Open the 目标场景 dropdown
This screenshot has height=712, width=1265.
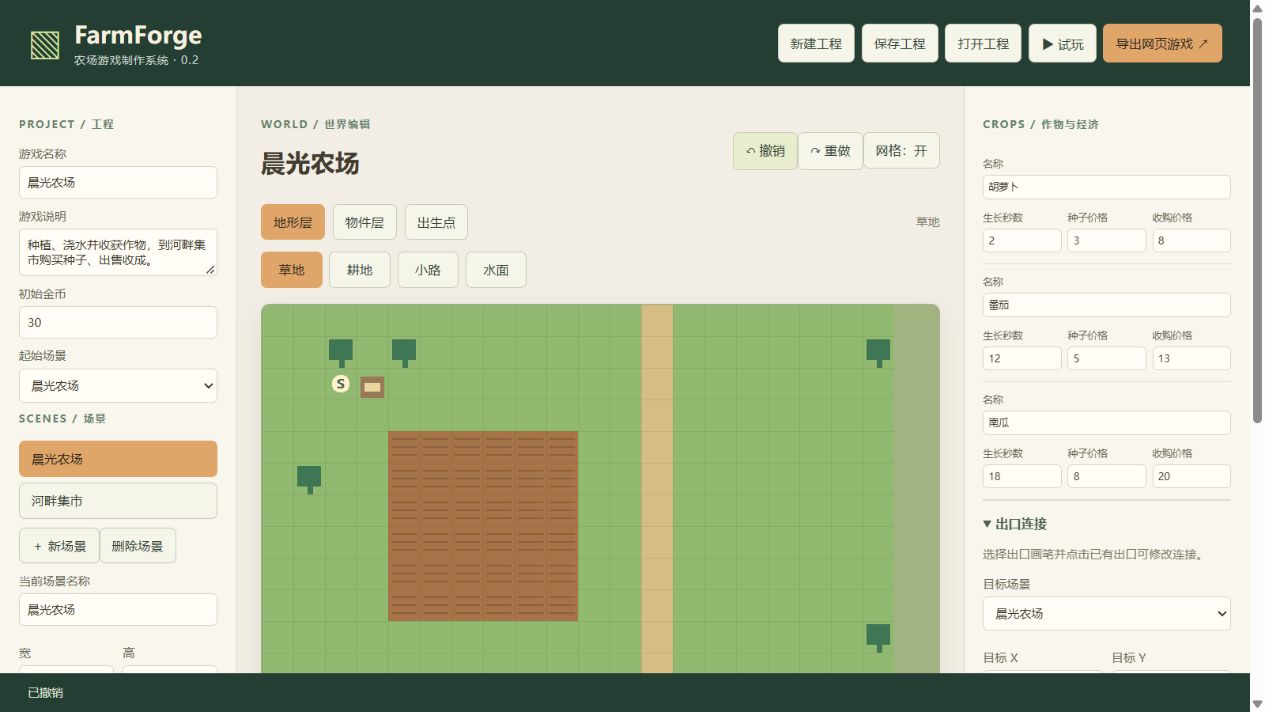[1106, 614]
